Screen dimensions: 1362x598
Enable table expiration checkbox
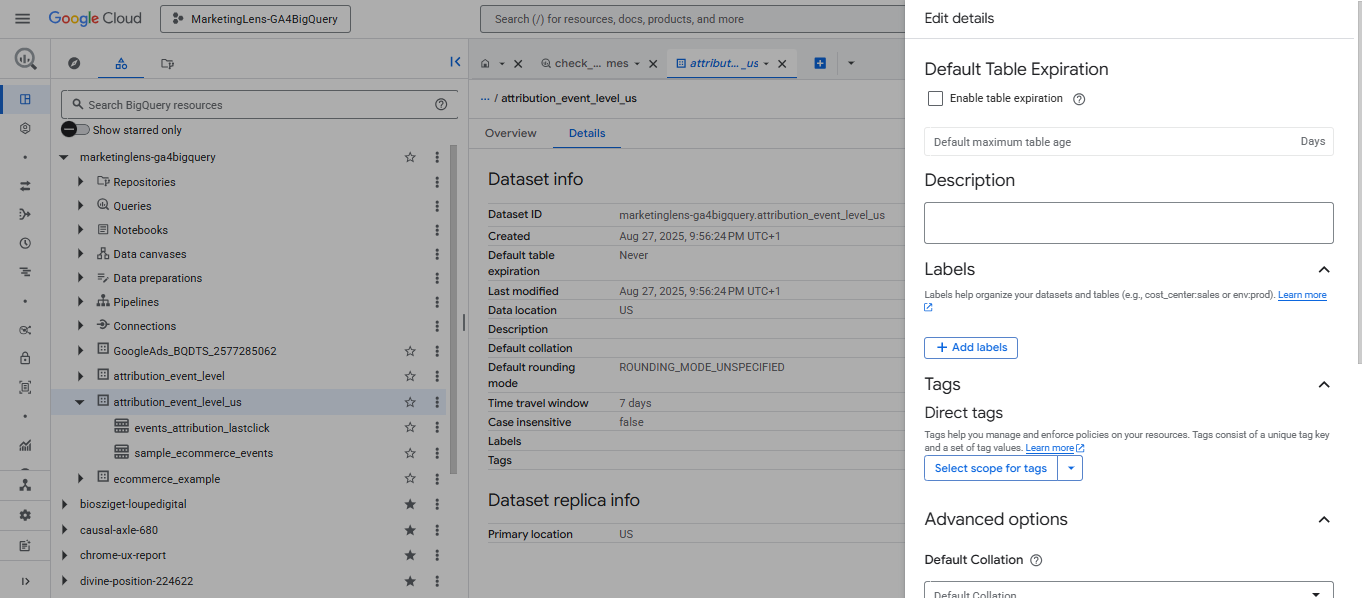pos(935,98)
